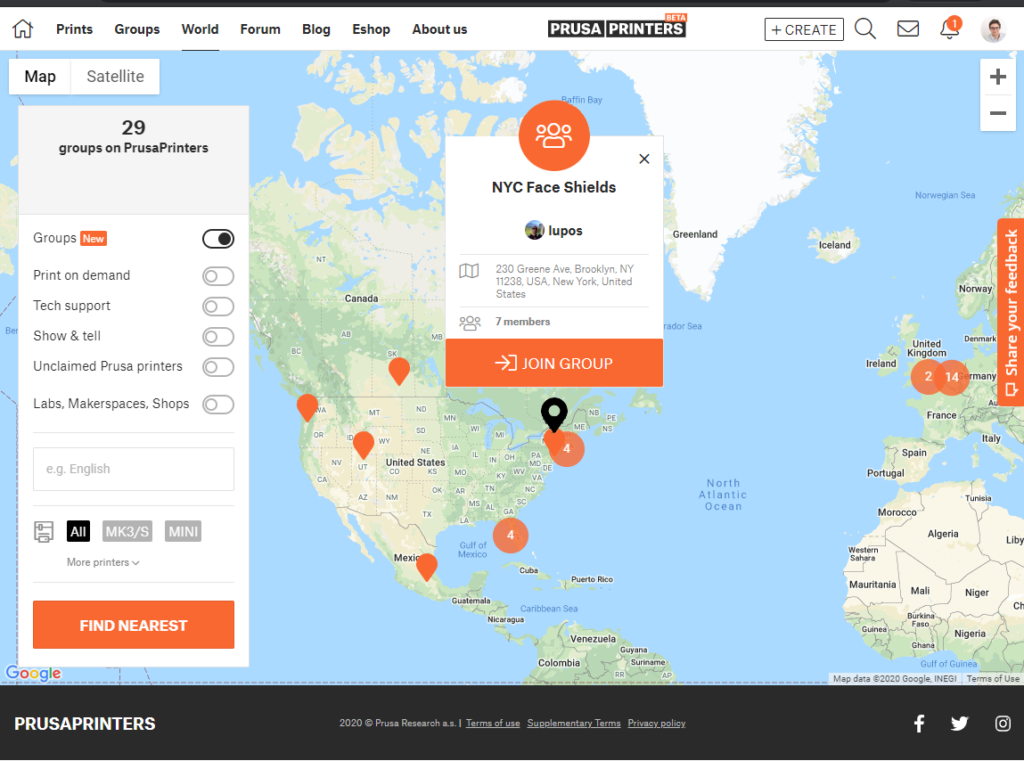The height and width of the screenshot is (761, 1024).
Task: Click the NYC Face Shields title
Action: (x=554, y=187)
